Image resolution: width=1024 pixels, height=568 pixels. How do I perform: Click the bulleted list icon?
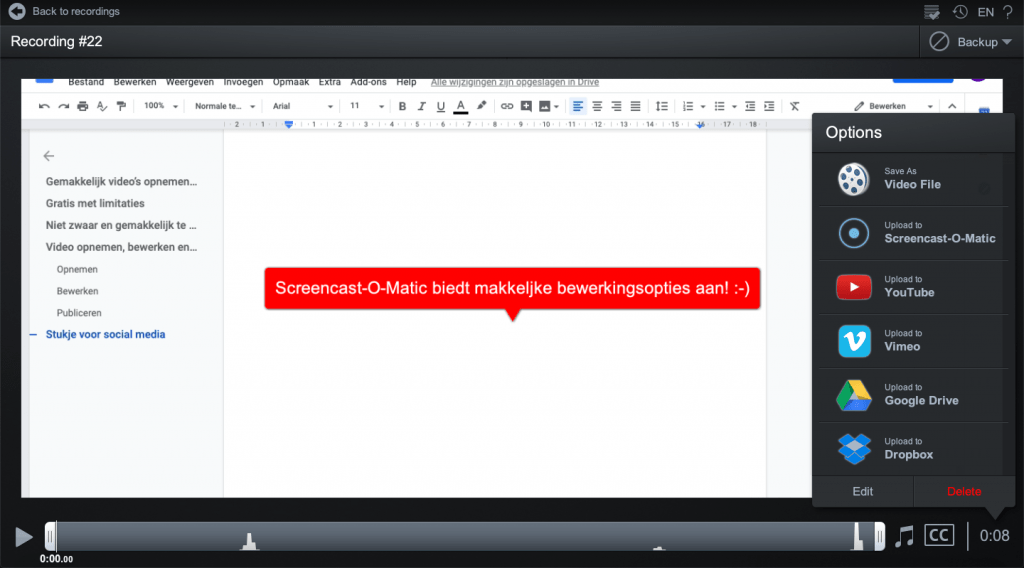(x=720, y=106)
